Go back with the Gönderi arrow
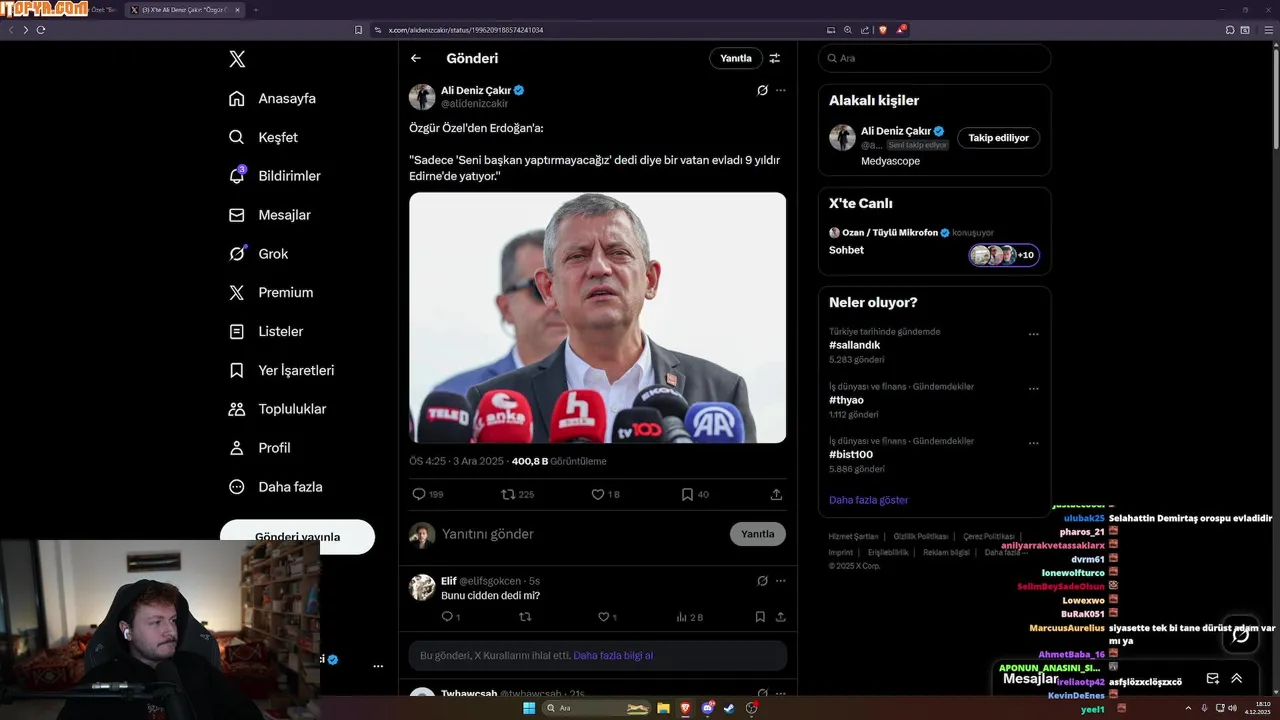1280x720 pixels. (416, 58)
